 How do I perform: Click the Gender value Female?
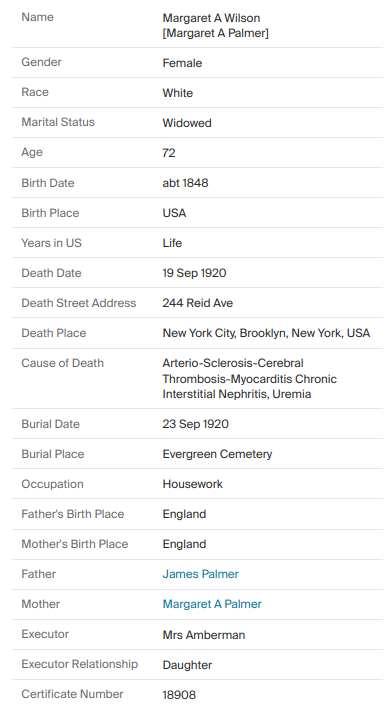pos(182,63)
